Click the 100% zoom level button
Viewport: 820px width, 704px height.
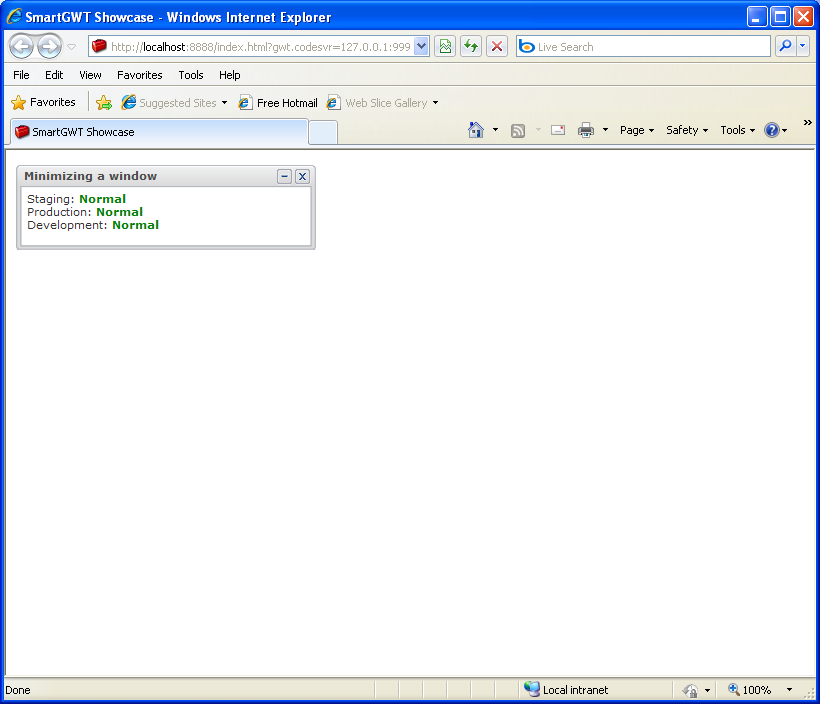749,690
